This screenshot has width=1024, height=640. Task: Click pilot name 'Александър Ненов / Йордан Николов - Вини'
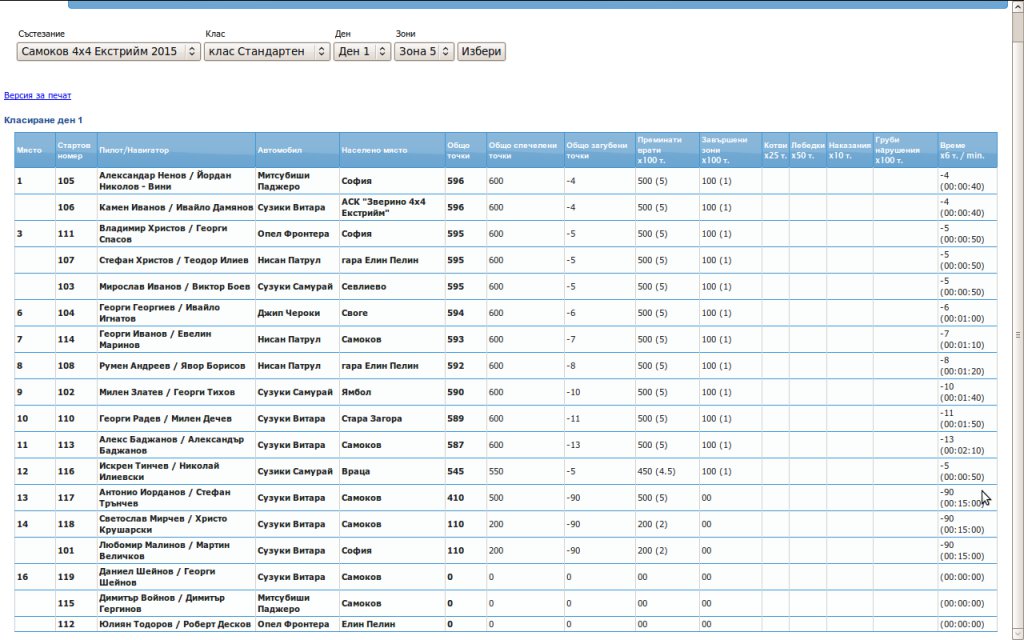coord(165,181)
